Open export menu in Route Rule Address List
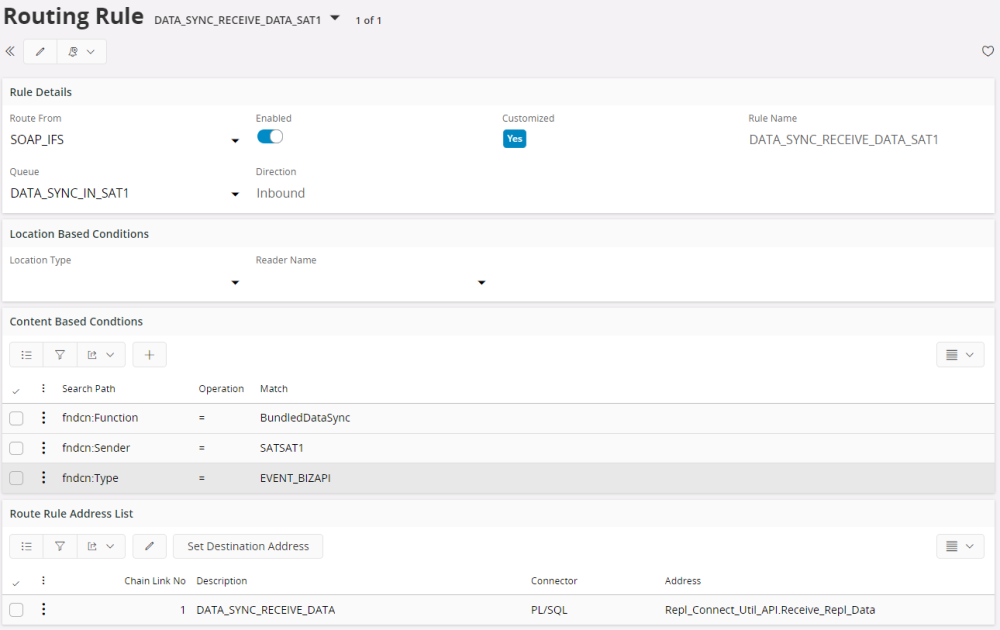This screenshot has width=1000, height=630. coord(100,546)
